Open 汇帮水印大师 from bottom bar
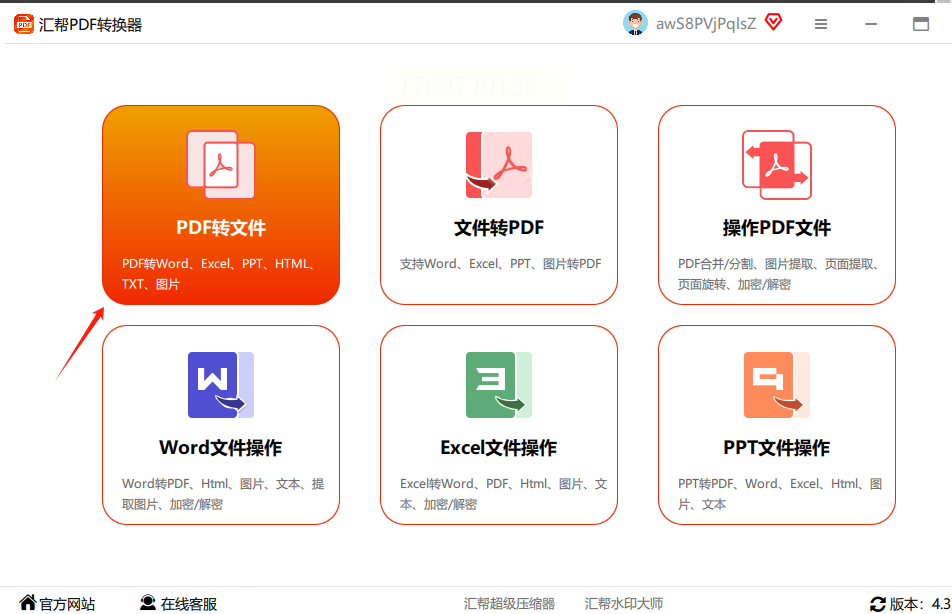This screenshot has height=614, width=952. click(x=624, y=604)
